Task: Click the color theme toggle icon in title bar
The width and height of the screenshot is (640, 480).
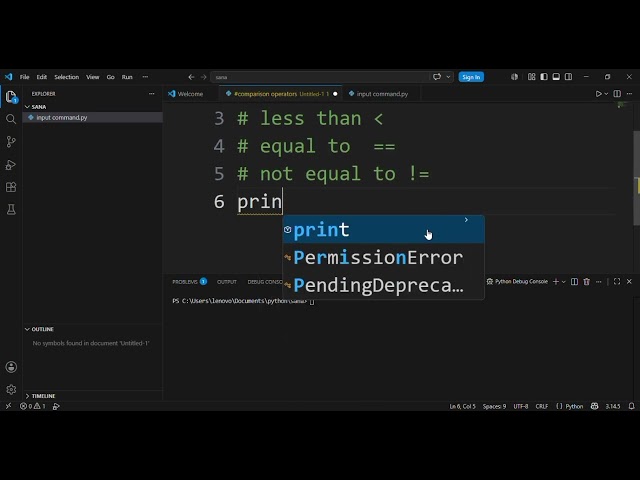Action: click(514, 77)
